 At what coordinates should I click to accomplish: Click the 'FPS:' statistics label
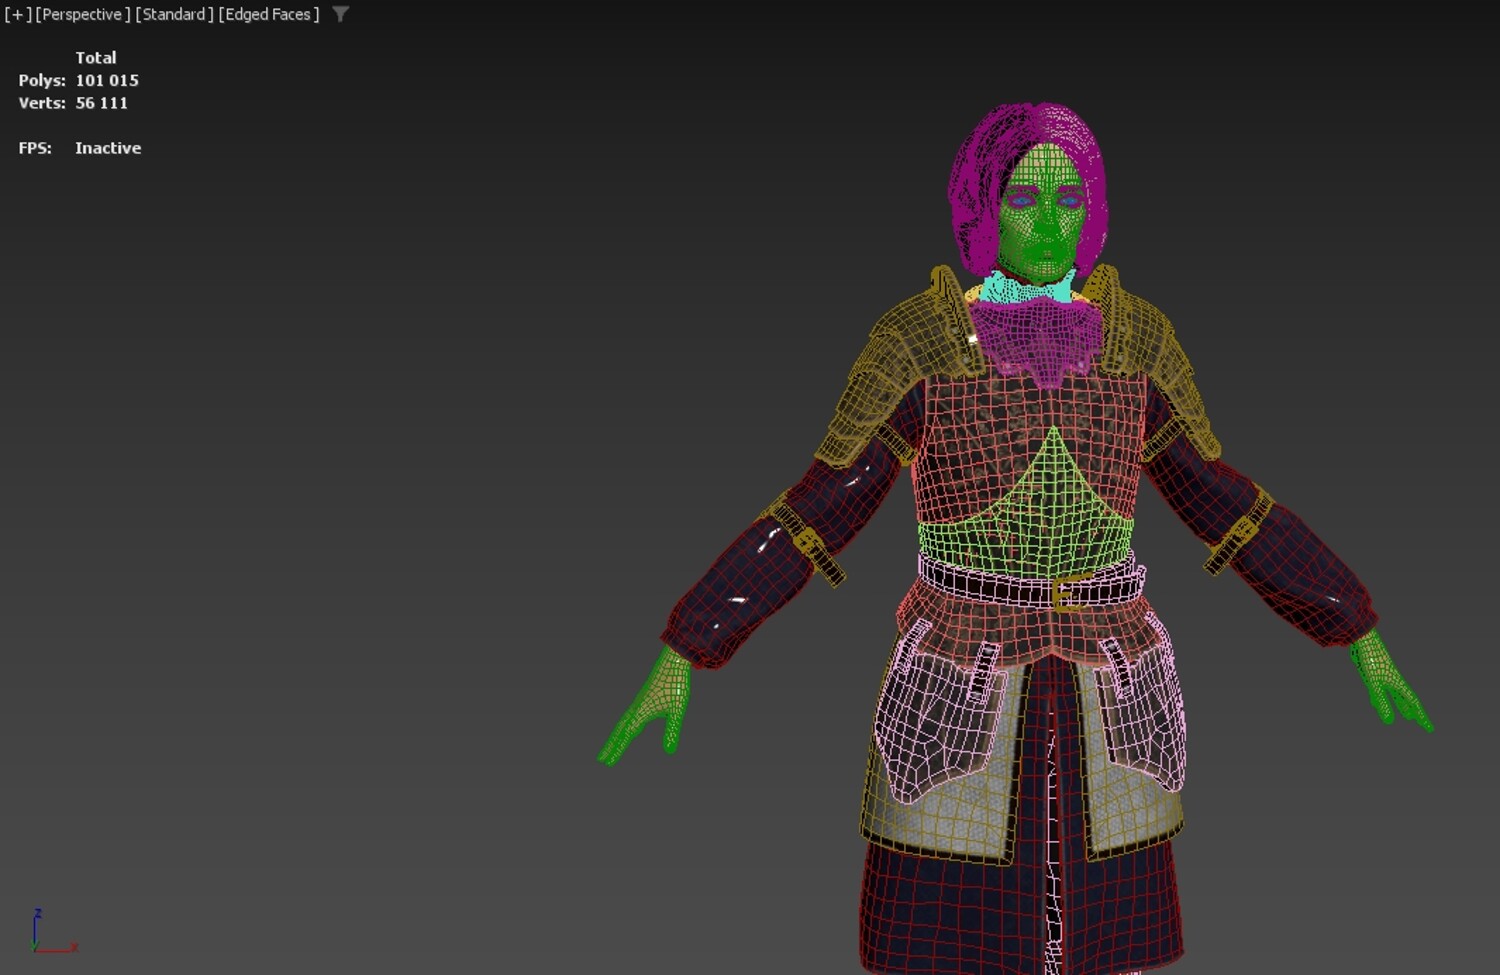pos(35,148)
